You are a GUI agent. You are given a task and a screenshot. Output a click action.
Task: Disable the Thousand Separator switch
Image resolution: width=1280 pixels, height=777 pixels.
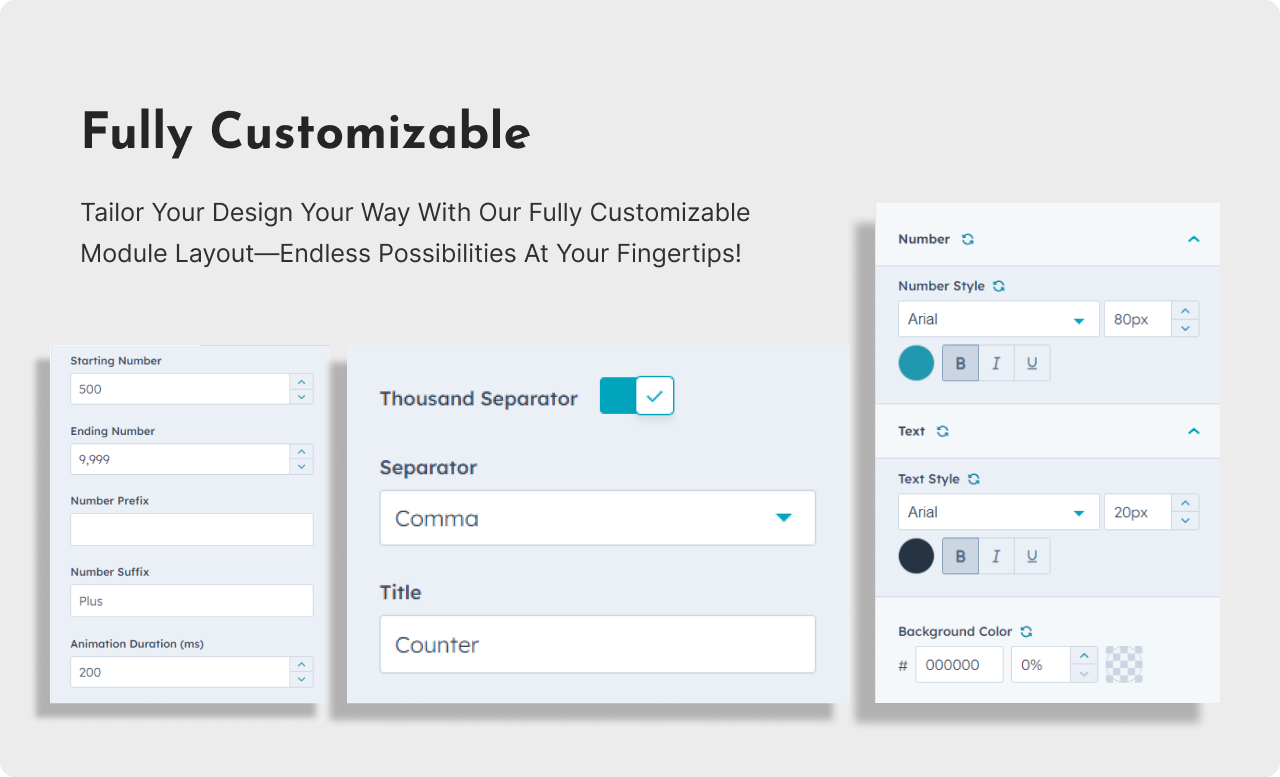coord(637,396)
